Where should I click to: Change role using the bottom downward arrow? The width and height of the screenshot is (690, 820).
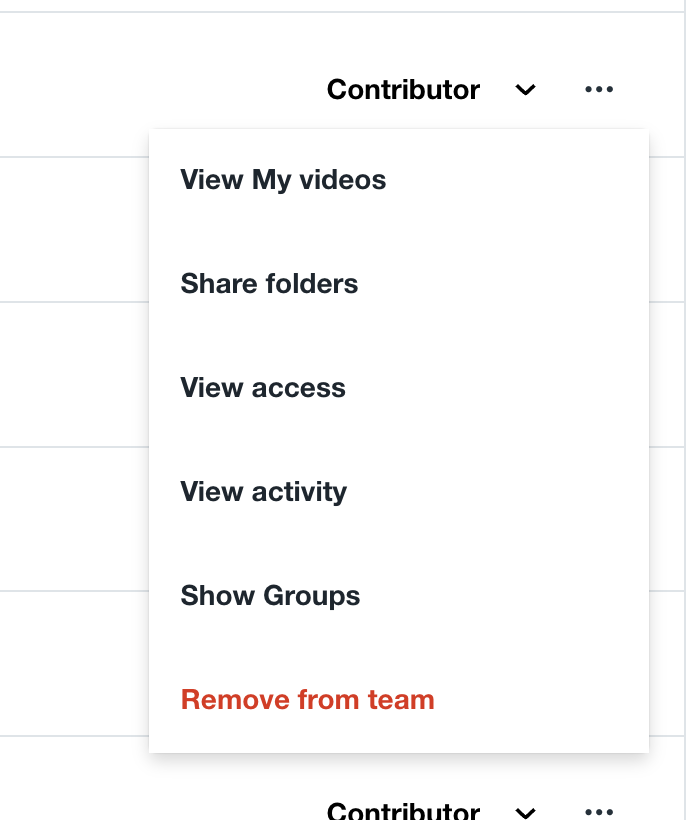525,811
